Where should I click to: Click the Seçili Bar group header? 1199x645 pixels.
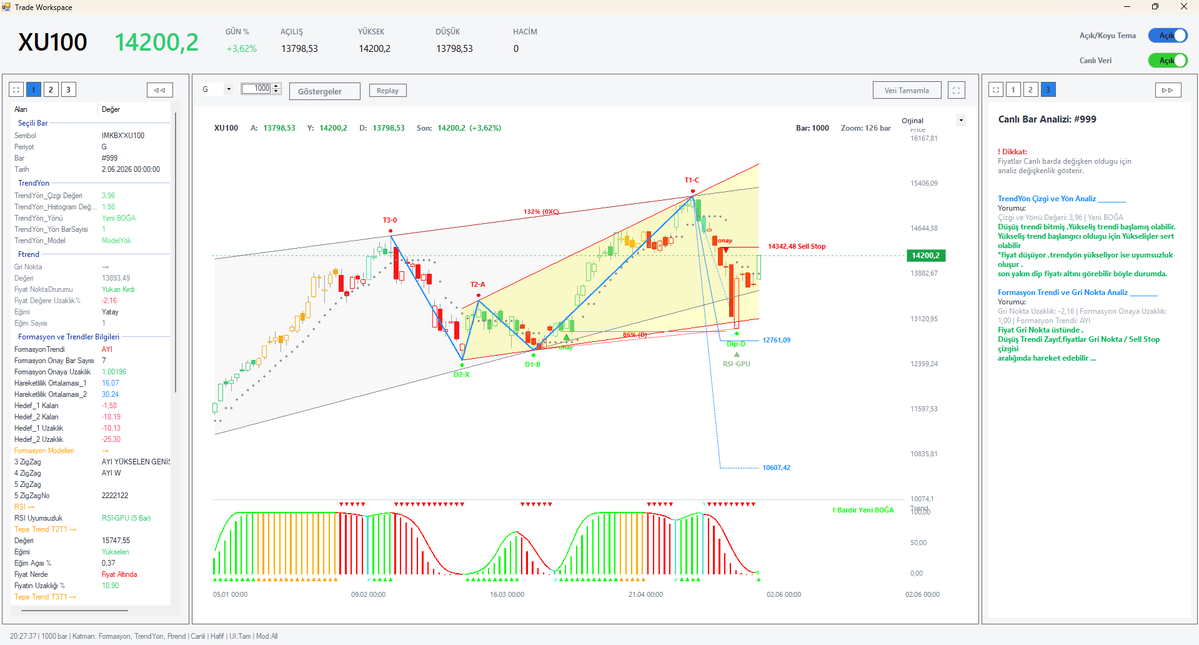tap(33, 123)
